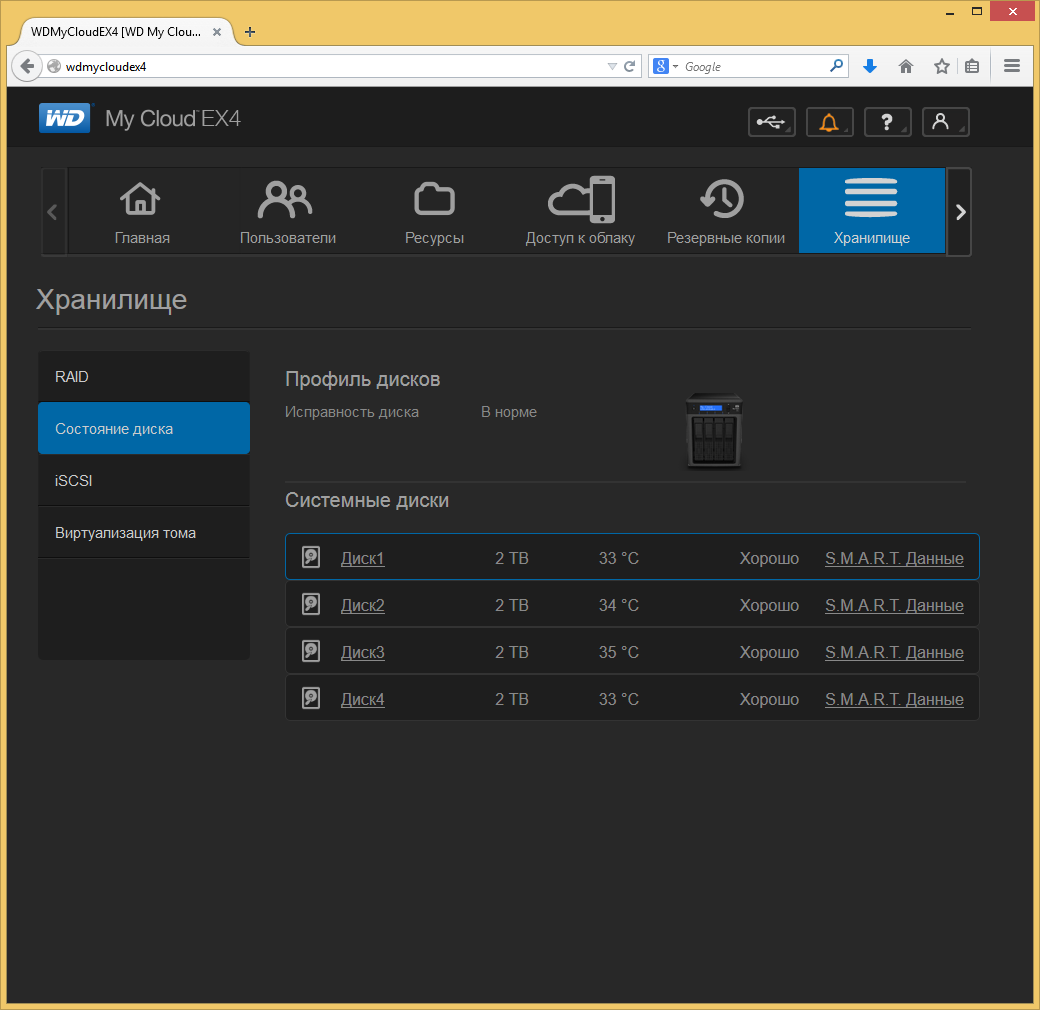Open the Диск1 link

362,558
